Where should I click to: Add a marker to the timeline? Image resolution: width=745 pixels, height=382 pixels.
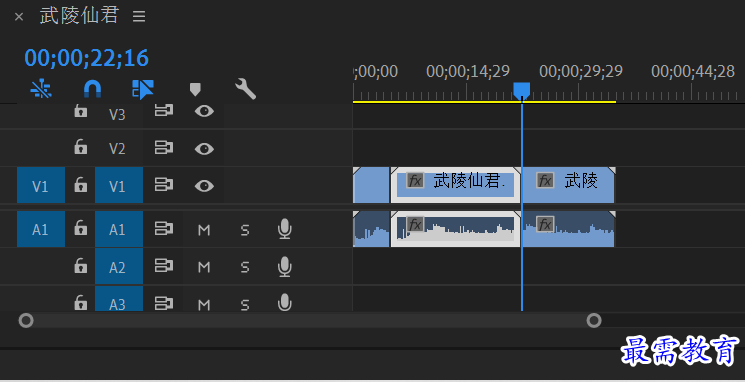[195, 89]
